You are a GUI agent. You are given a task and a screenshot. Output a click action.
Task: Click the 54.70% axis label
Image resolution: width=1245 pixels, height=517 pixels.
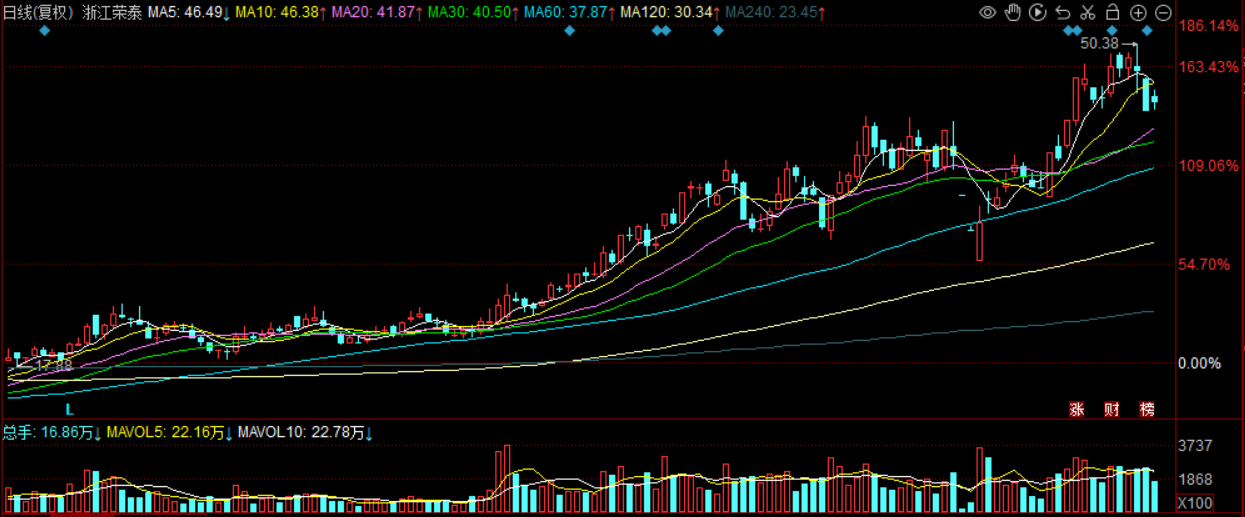1206,265
